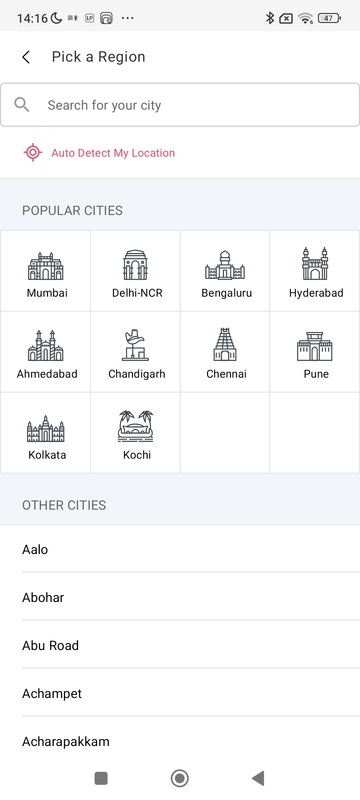Pick the Pune city icon
360x800 pixels.
(x=315, y=346)
